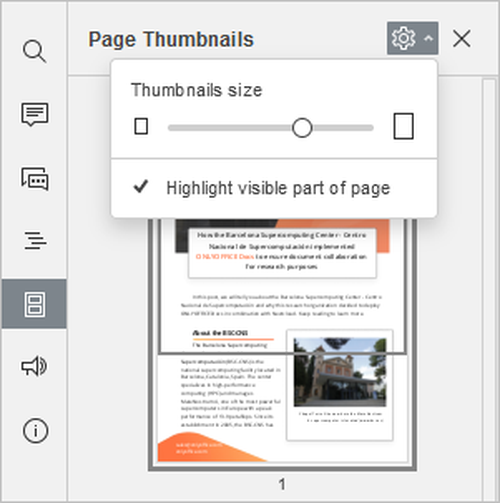Open the Chat panel icon

point(35,179)
